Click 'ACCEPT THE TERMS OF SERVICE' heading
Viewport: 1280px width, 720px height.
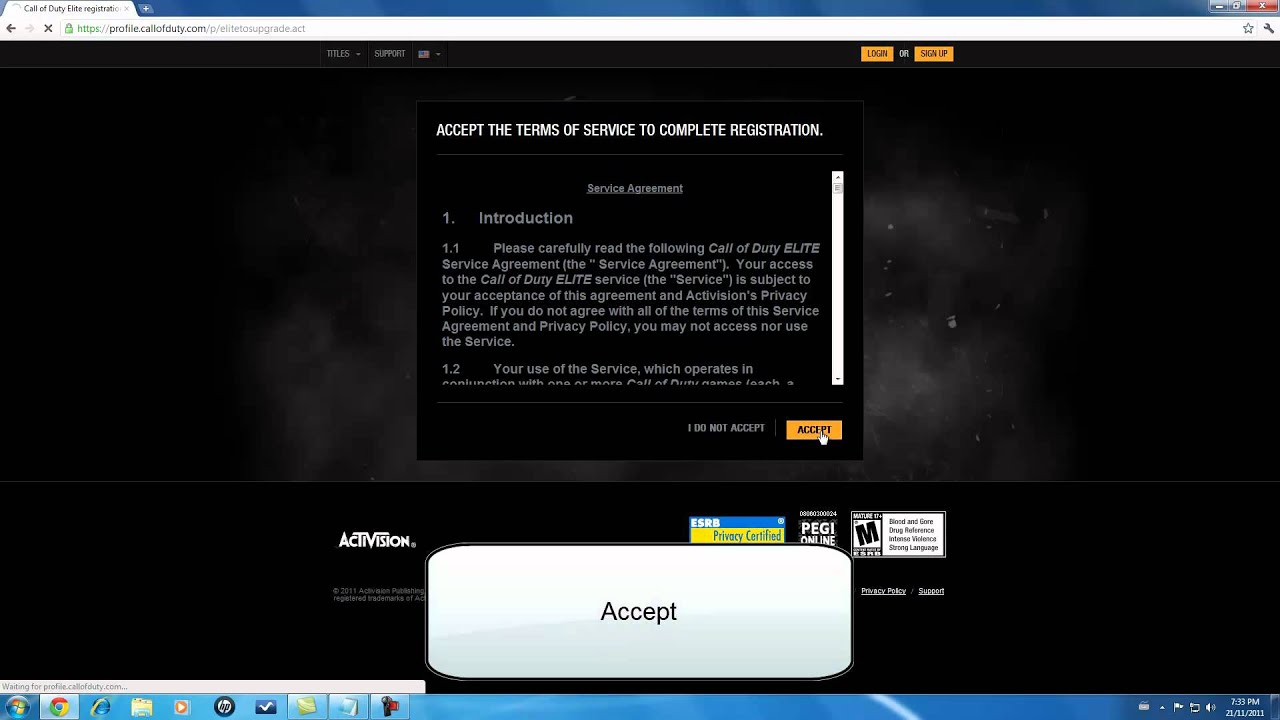pos(630,130)
